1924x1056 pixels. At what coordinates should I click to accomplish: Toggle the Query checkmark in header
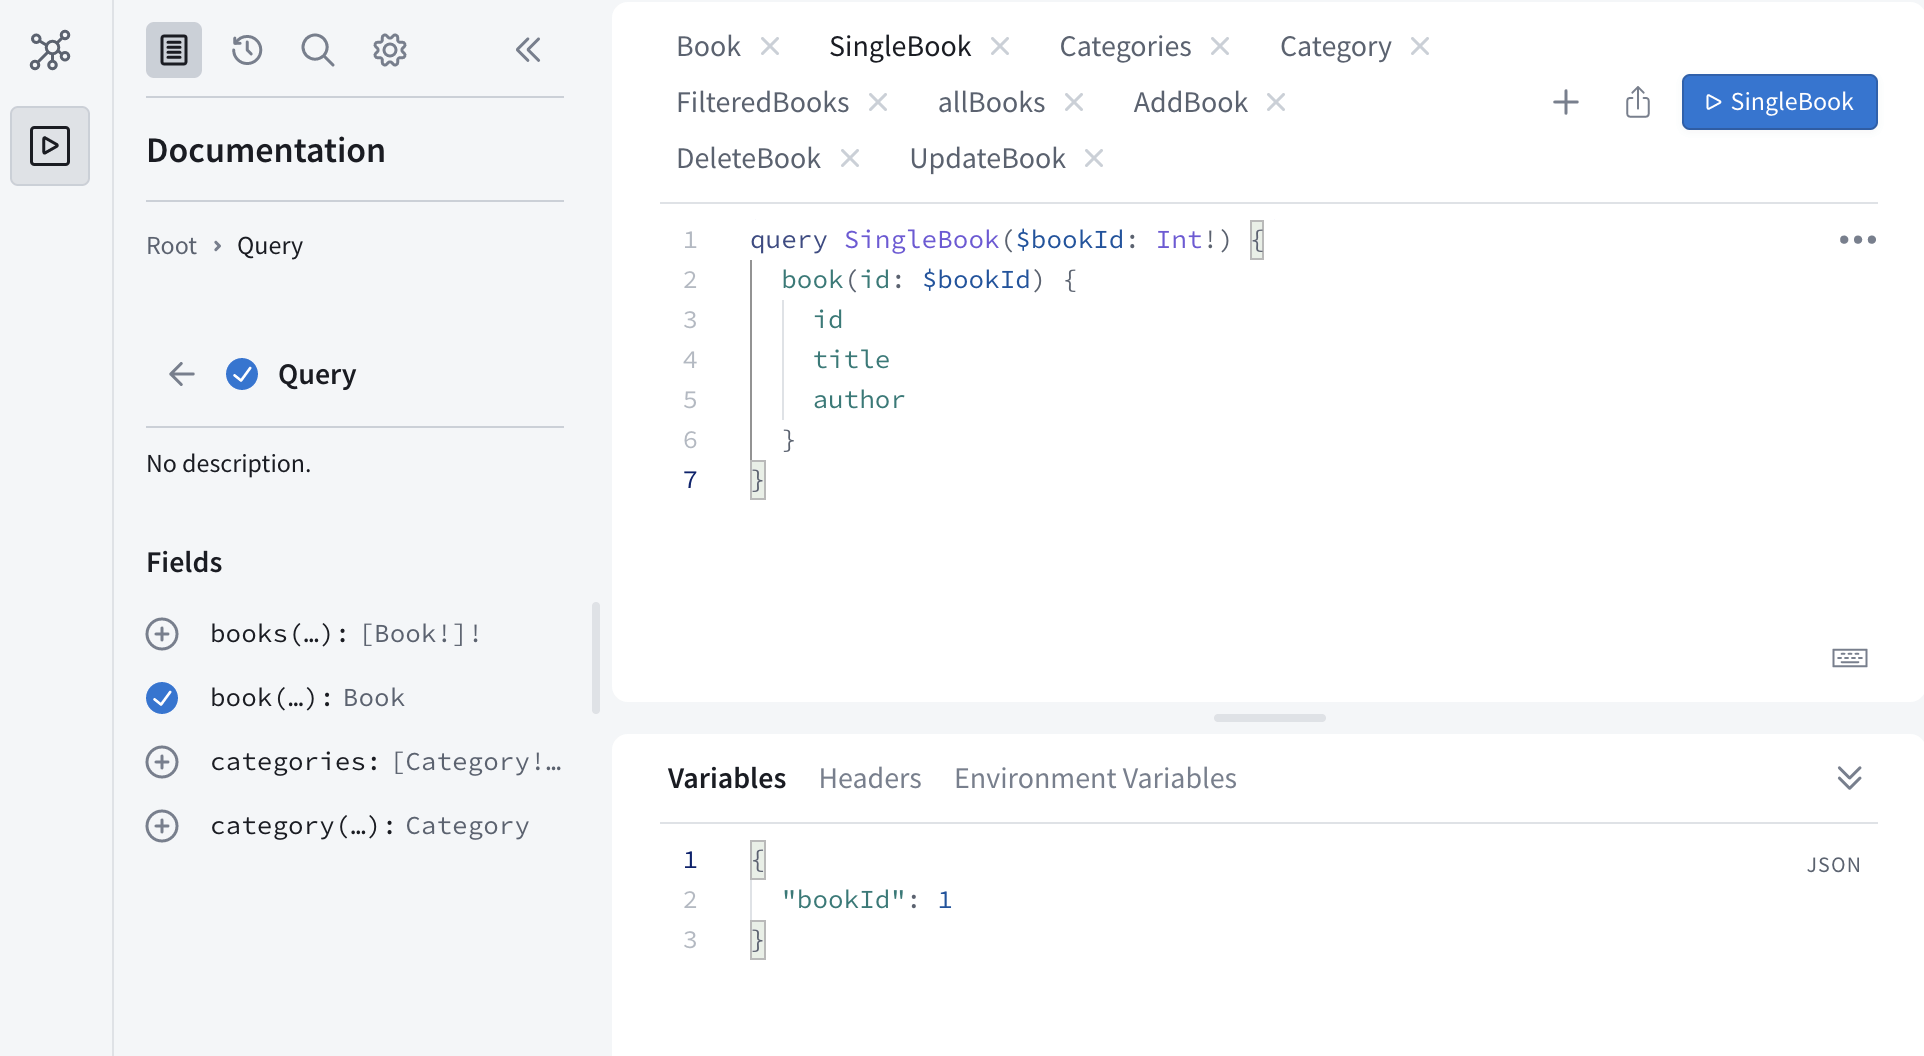click(242, 374)
